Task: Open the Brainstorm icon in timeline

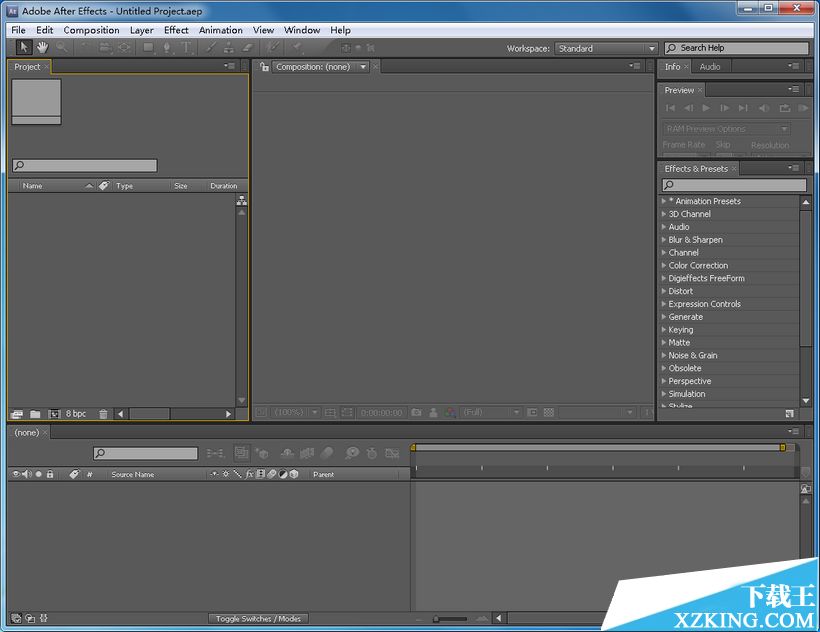Action: coord(352,453)
